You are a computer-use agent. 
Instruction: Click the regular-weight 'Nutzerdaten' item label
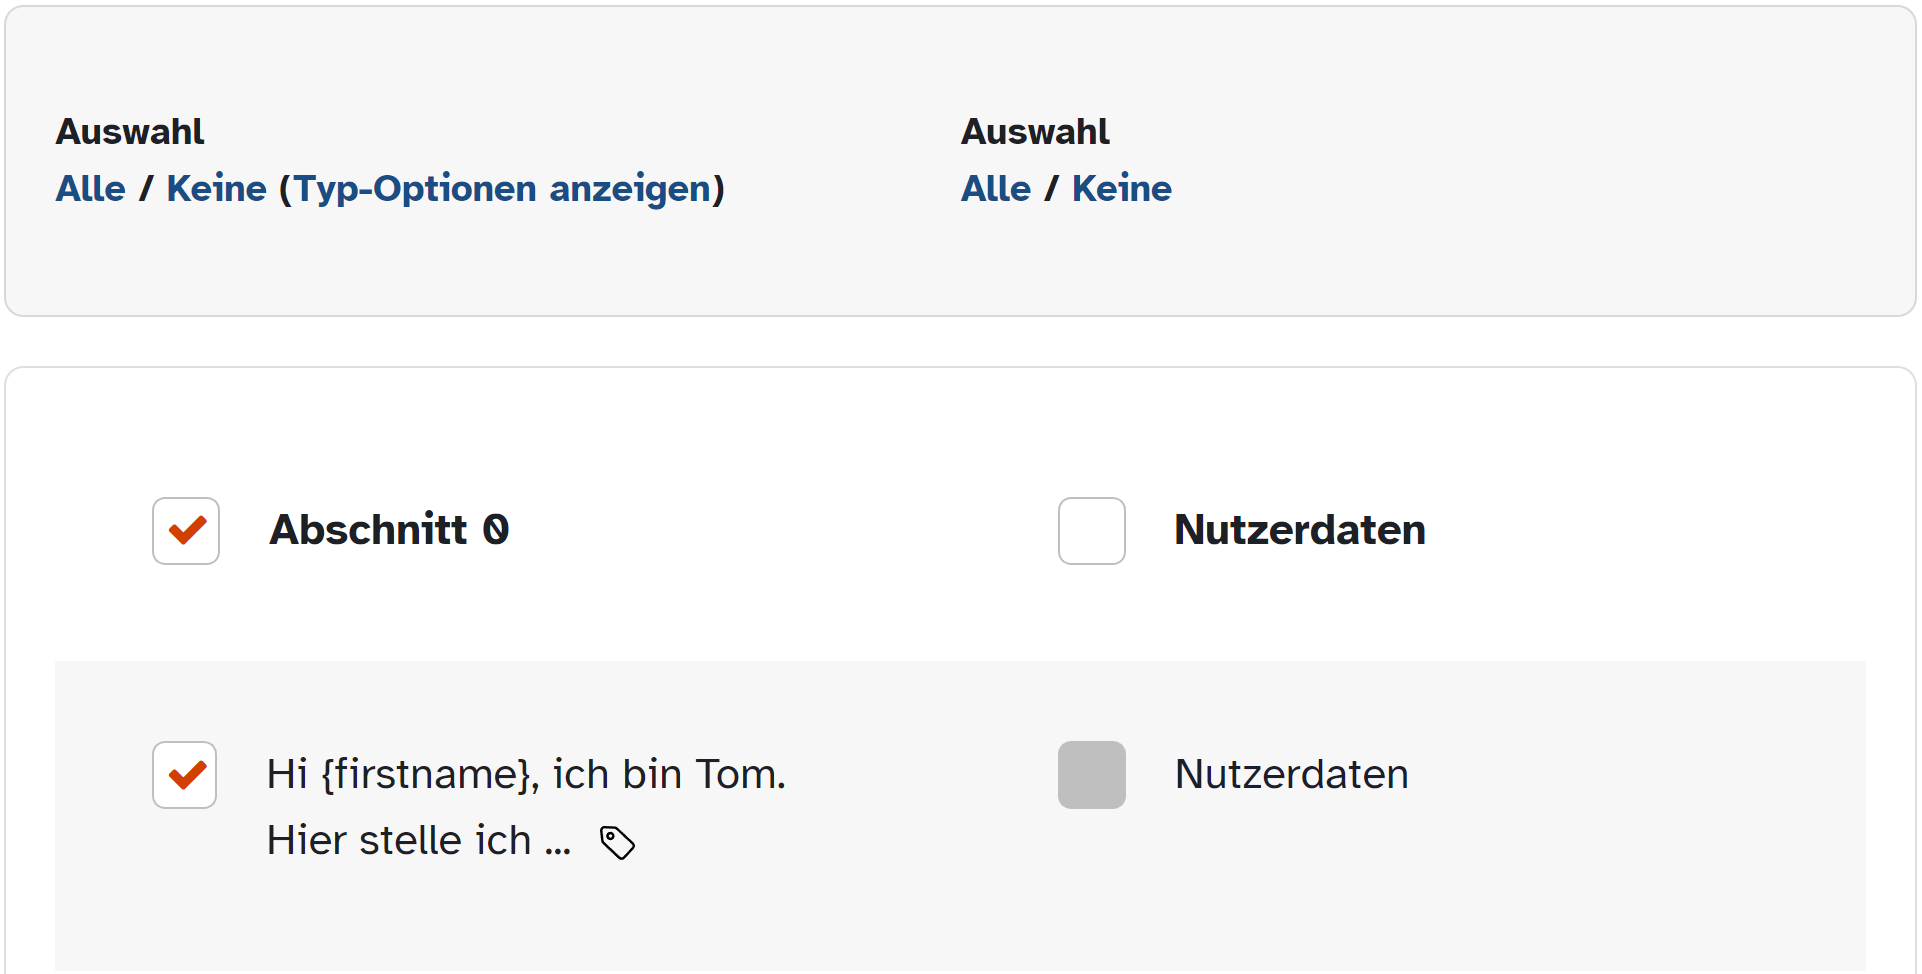coord(1292,775)
